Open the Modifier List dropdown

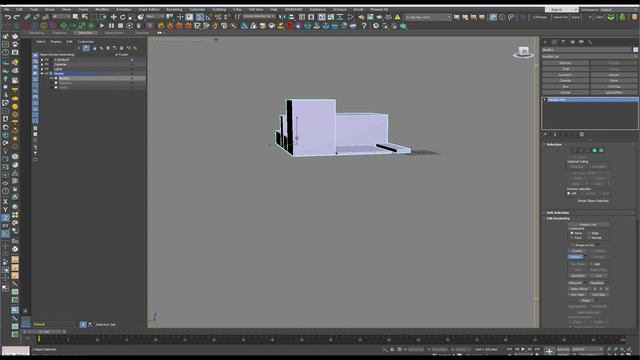point(590,56)
